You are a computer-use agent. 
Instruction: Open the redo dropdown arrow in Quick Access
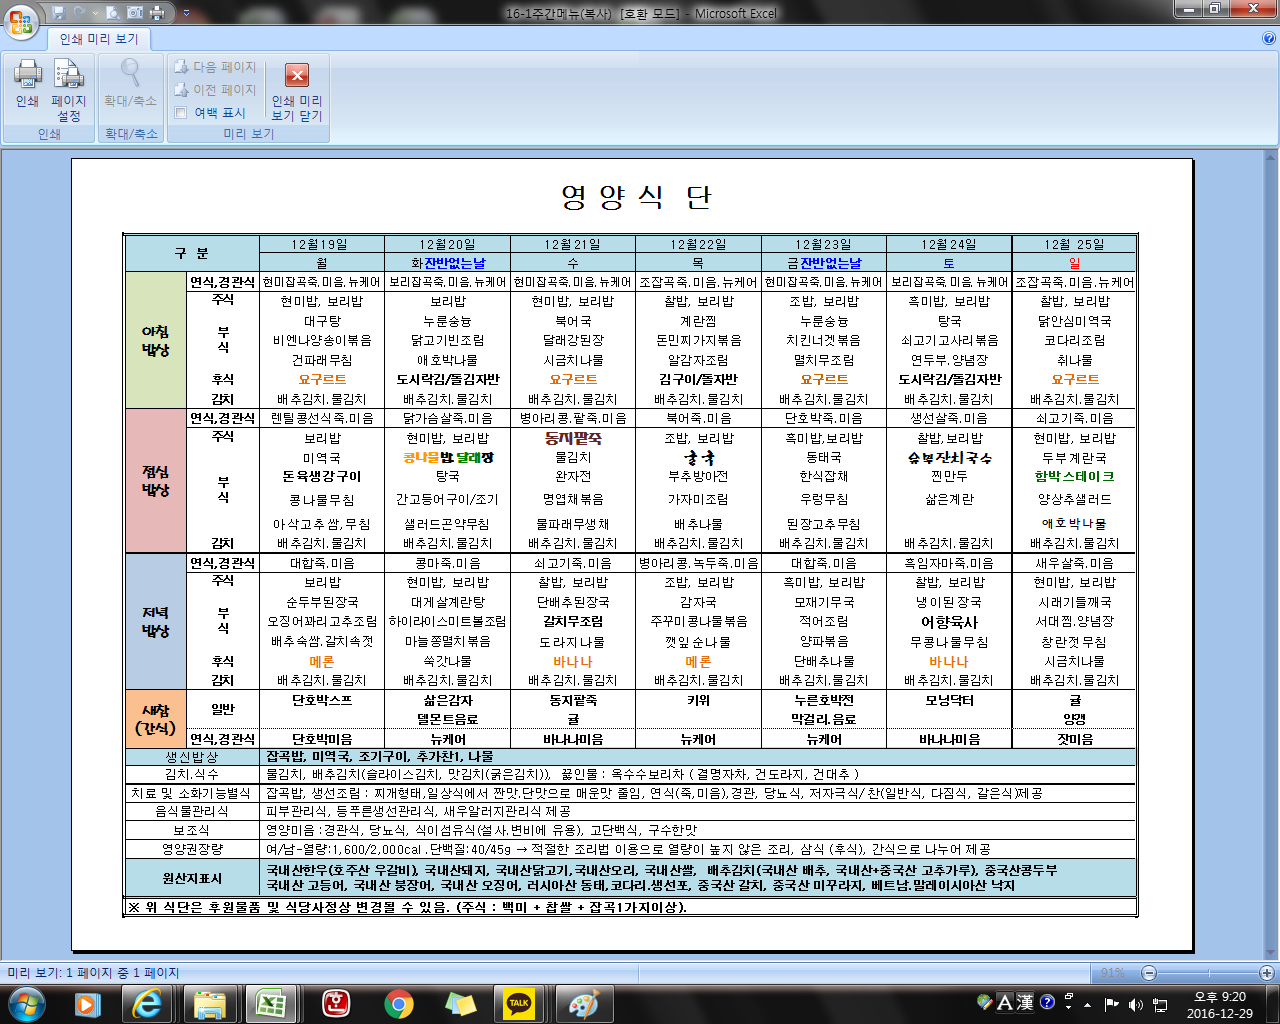tap(95, 14)
